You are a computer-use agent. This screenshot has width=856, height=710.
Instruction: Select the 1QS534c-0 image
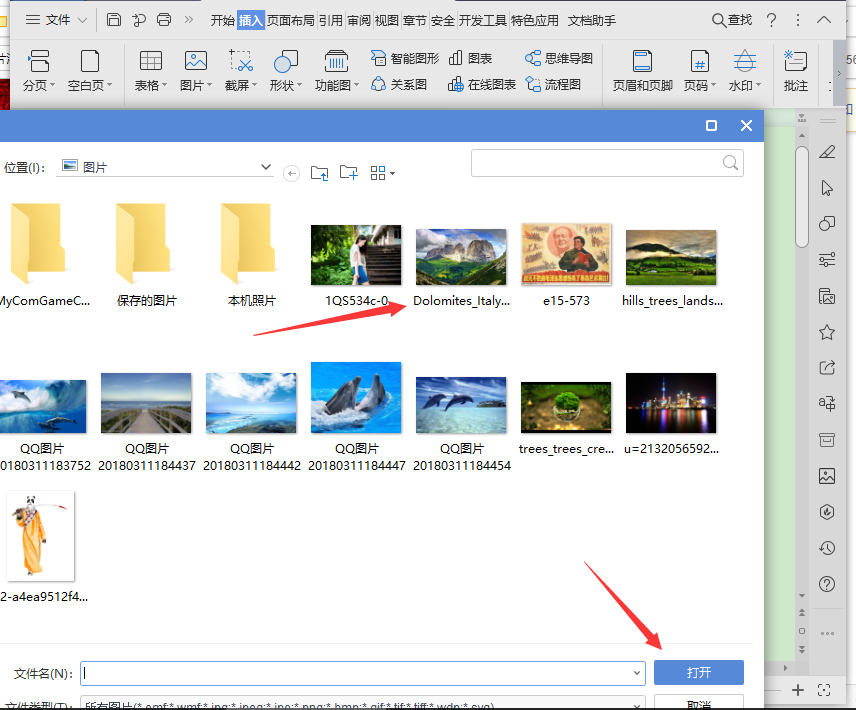click(x=356, y=266)
